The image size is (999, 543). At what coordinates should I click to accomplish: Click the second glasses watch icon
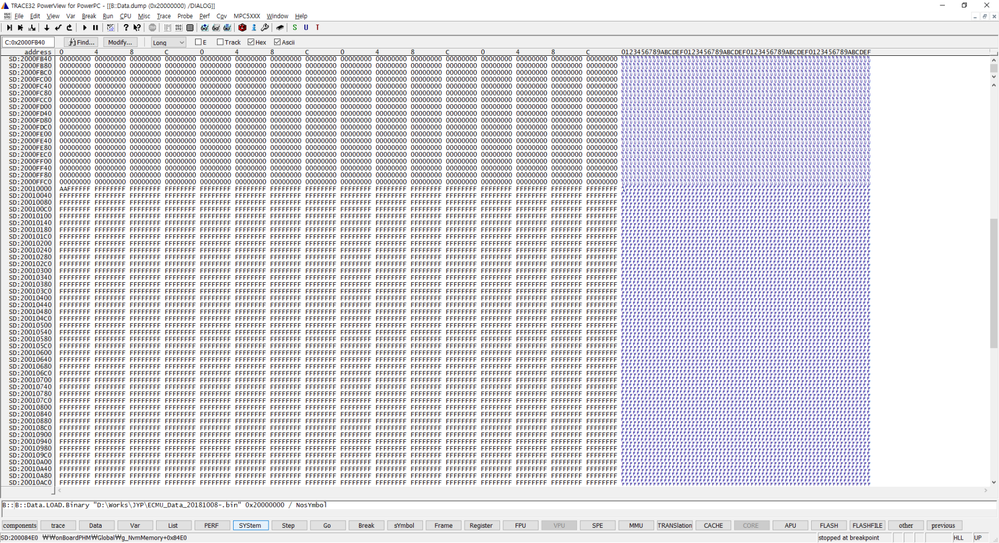point(216,27)
